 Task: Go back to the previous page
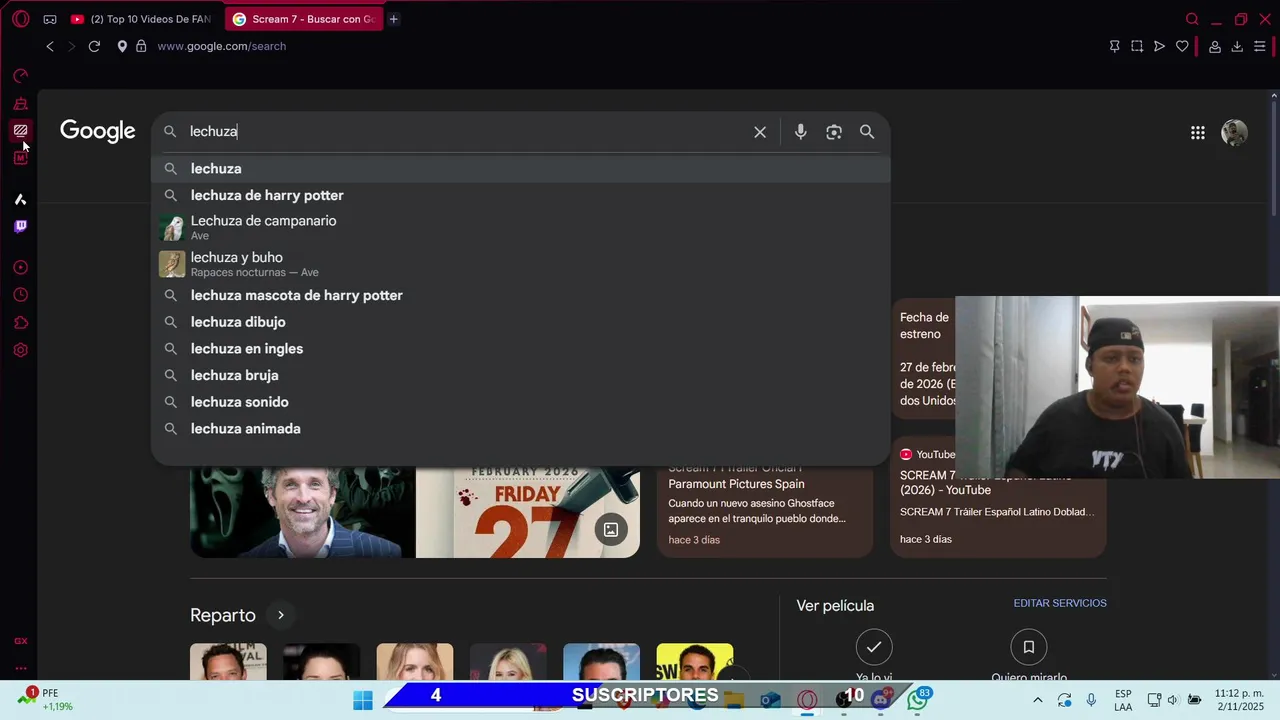[50, 46]
